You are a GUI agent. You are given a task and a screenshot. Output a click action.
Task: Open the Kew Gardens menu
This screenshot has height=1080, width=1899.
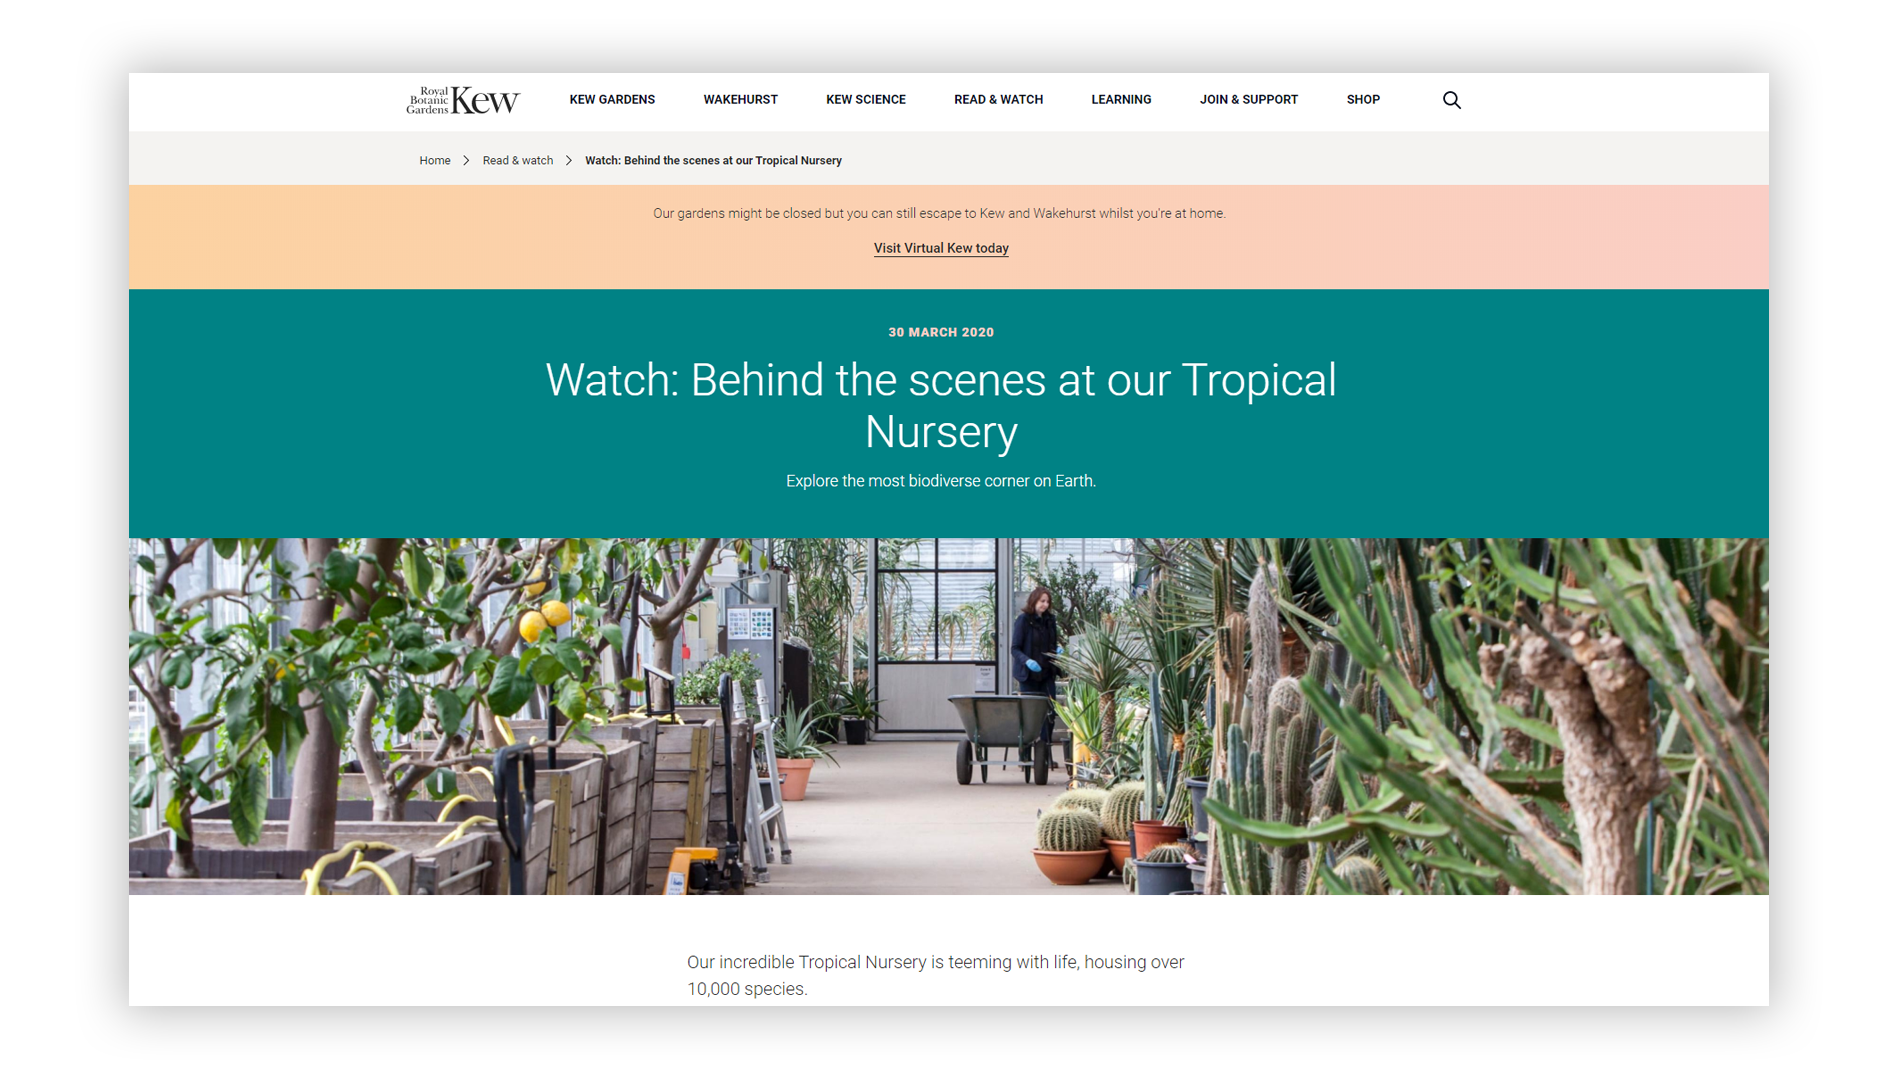612,100
